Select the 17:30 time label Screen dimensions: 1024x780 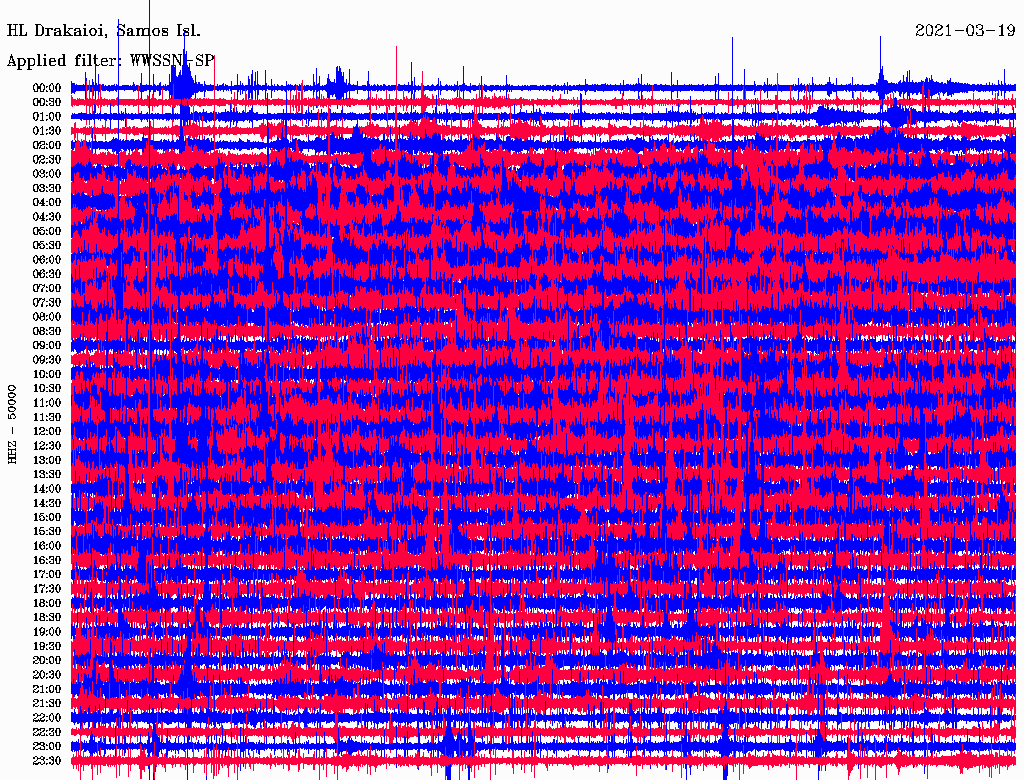[x=47, y=589]
